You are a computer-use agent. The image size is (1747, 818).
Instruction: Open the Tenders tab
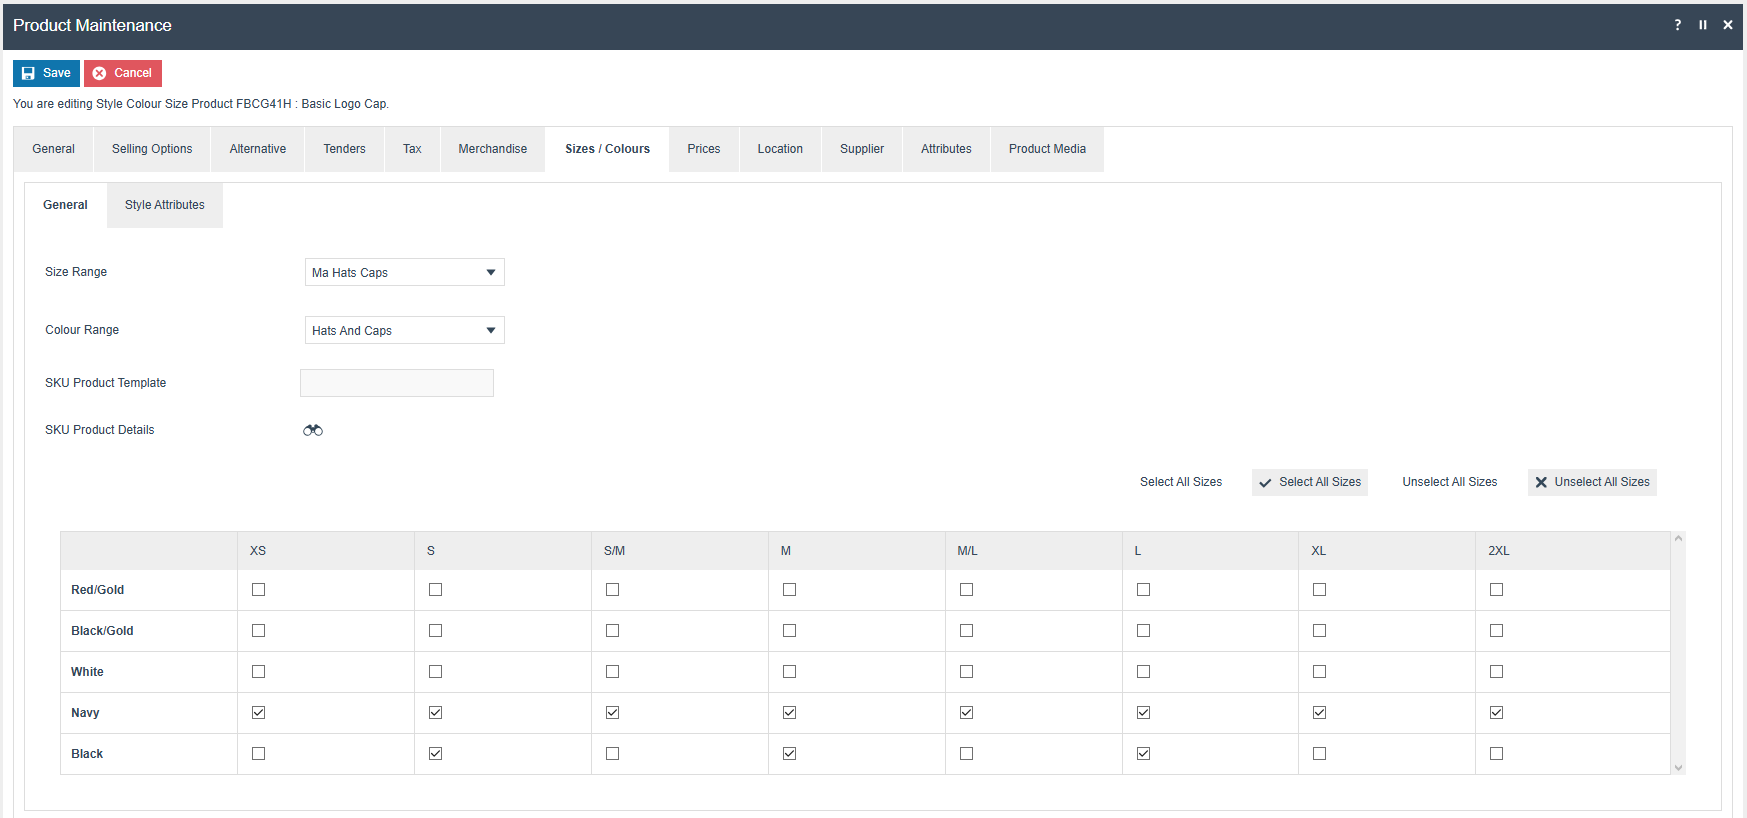344,149
